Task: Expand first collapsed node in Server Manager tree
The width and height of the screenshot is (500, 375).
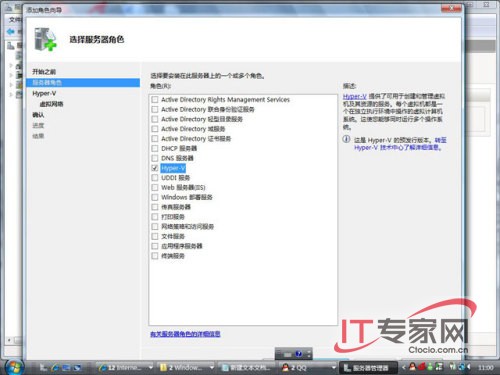Action: (11, 65)
